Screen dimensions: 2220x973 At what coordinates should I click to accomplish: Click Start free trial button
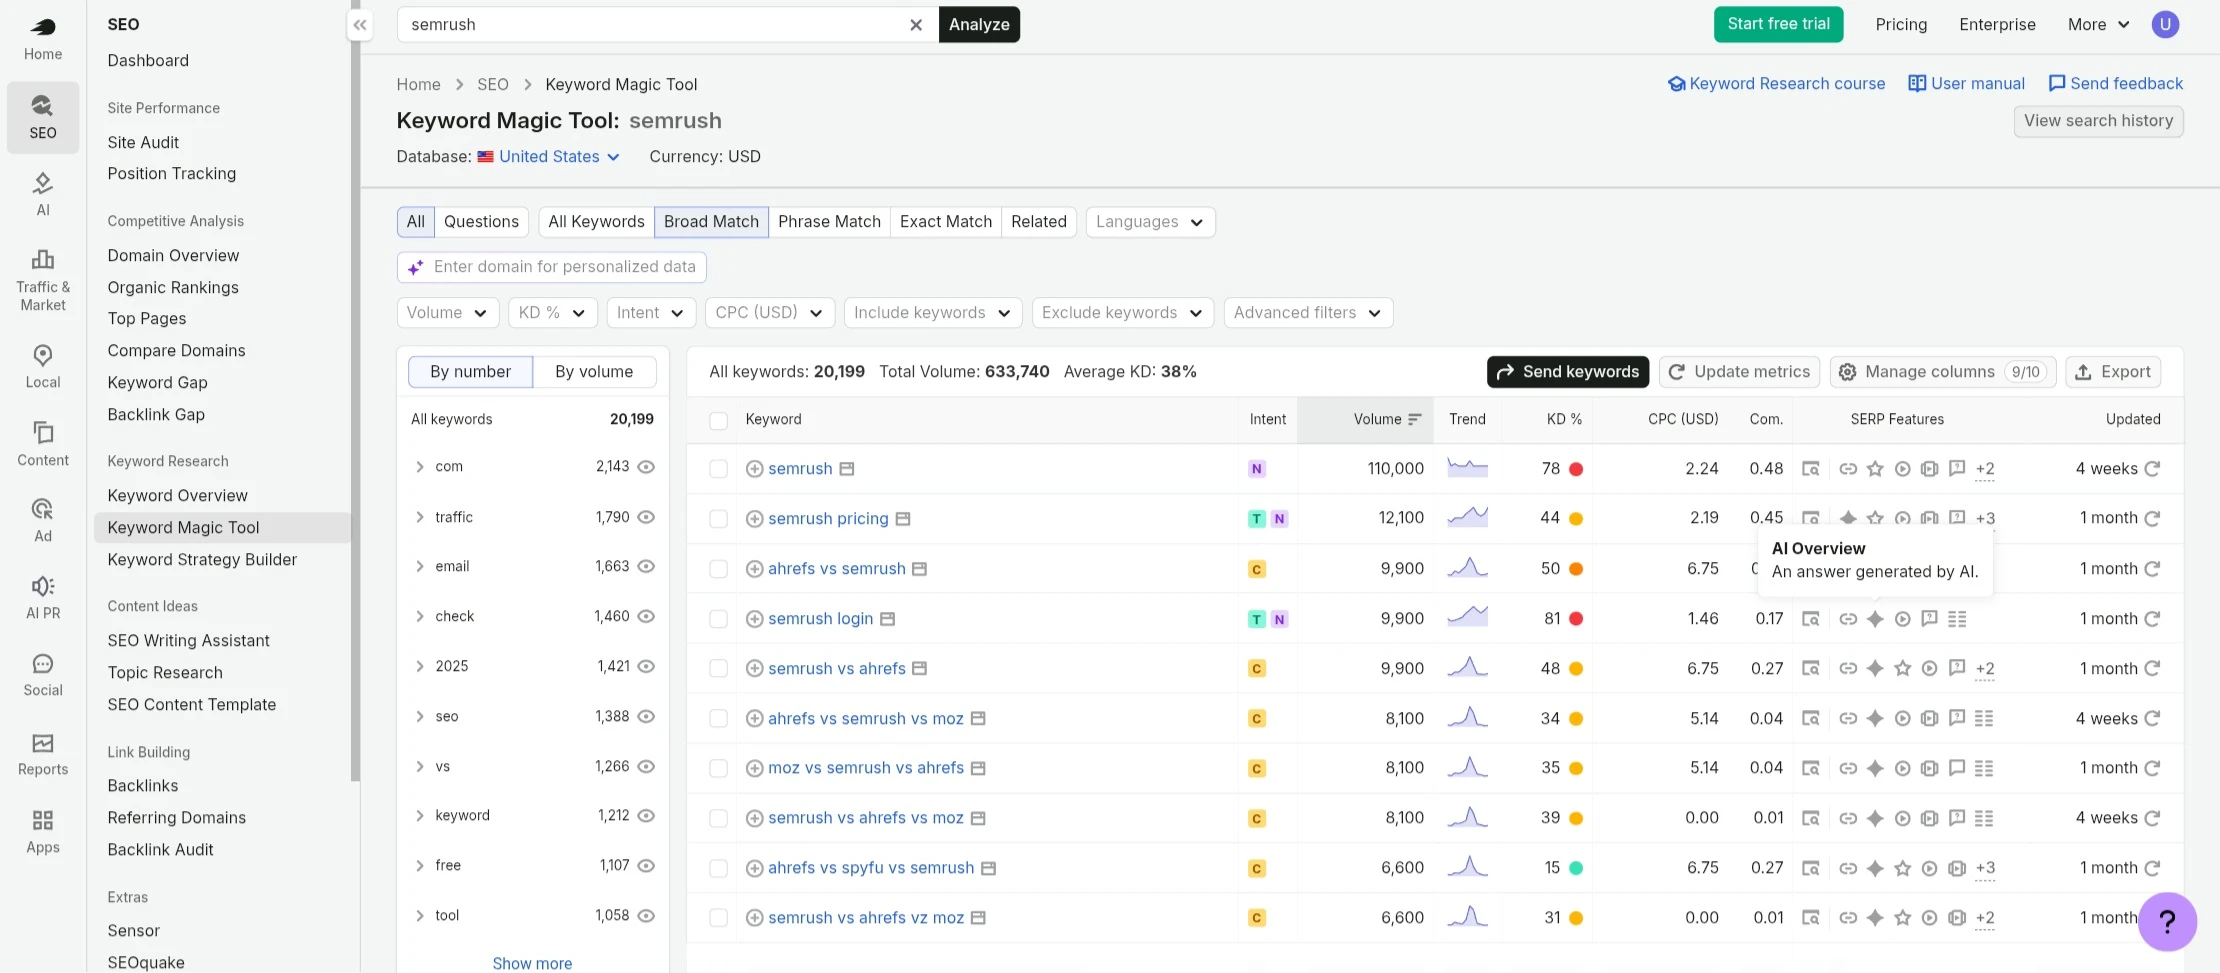tap(1778, 24)
